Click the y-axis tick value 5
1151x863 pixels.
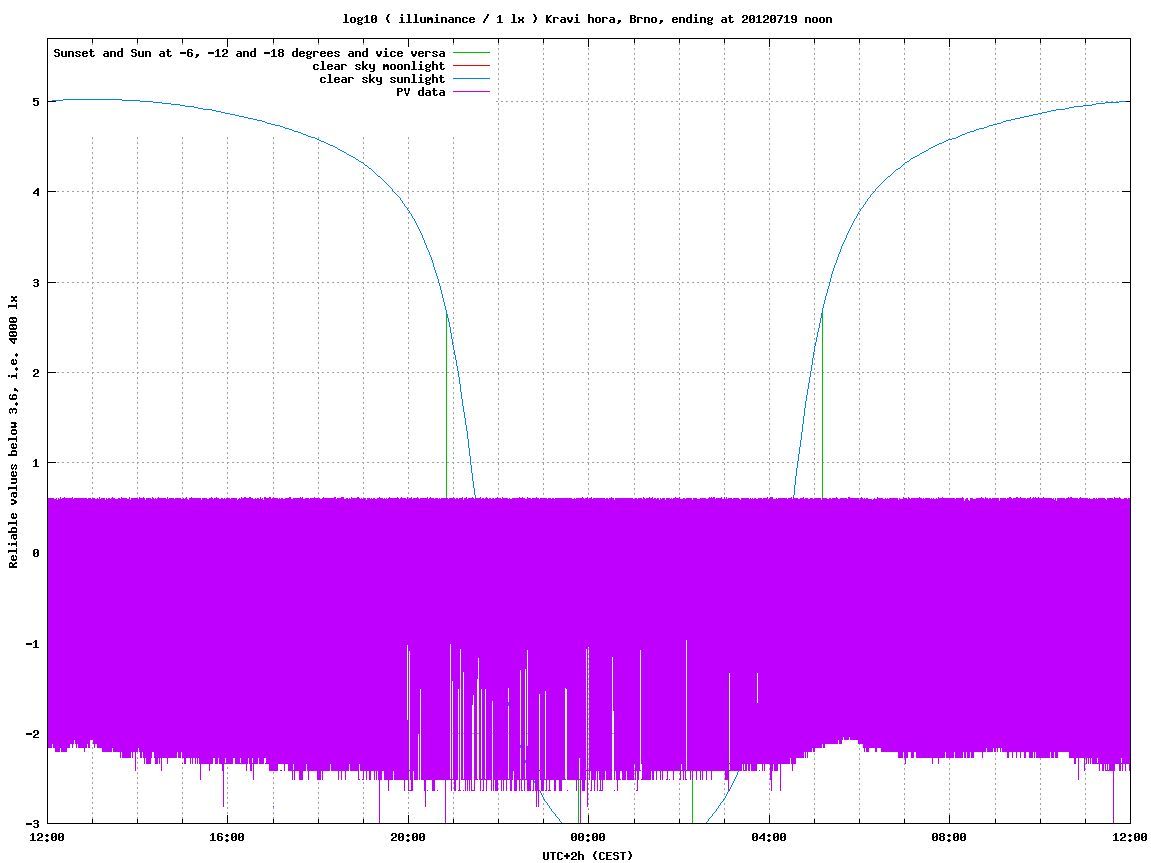pos(35,102)
